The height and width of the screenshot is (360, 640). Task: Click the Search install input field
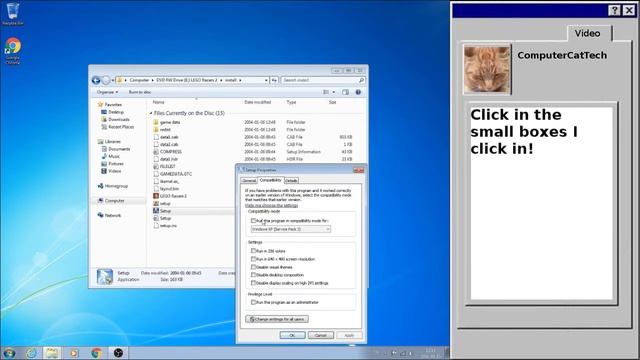point(322,80)
